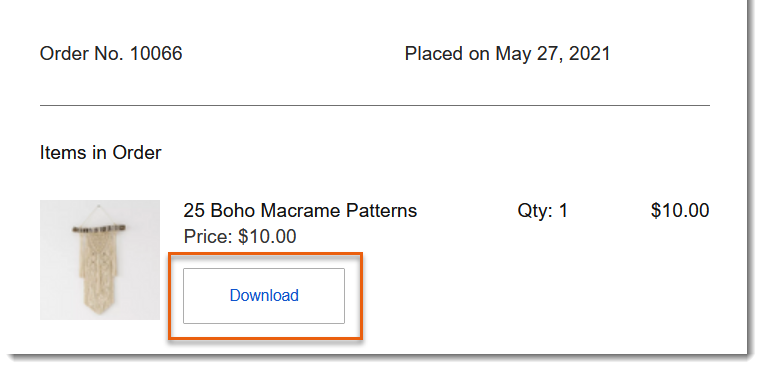This screenshot has height=369, width=762.
Task: Click the Qty: label
Action: [536, 211]
